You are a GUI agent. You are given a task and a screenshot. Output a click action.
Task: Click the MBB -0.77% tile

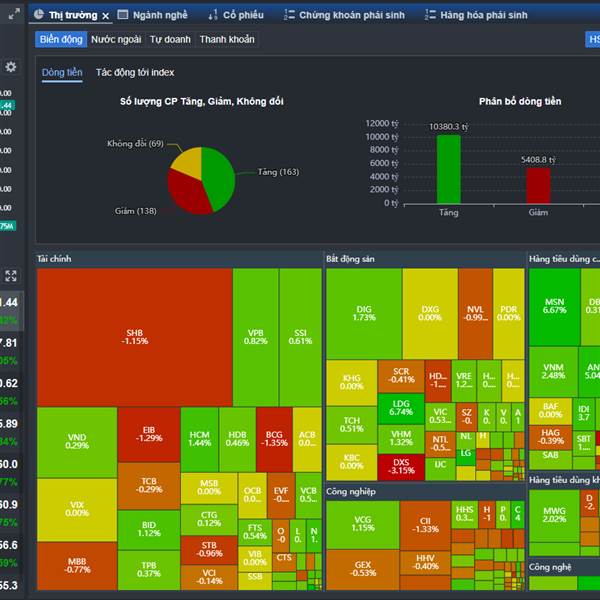click(77, 566)
